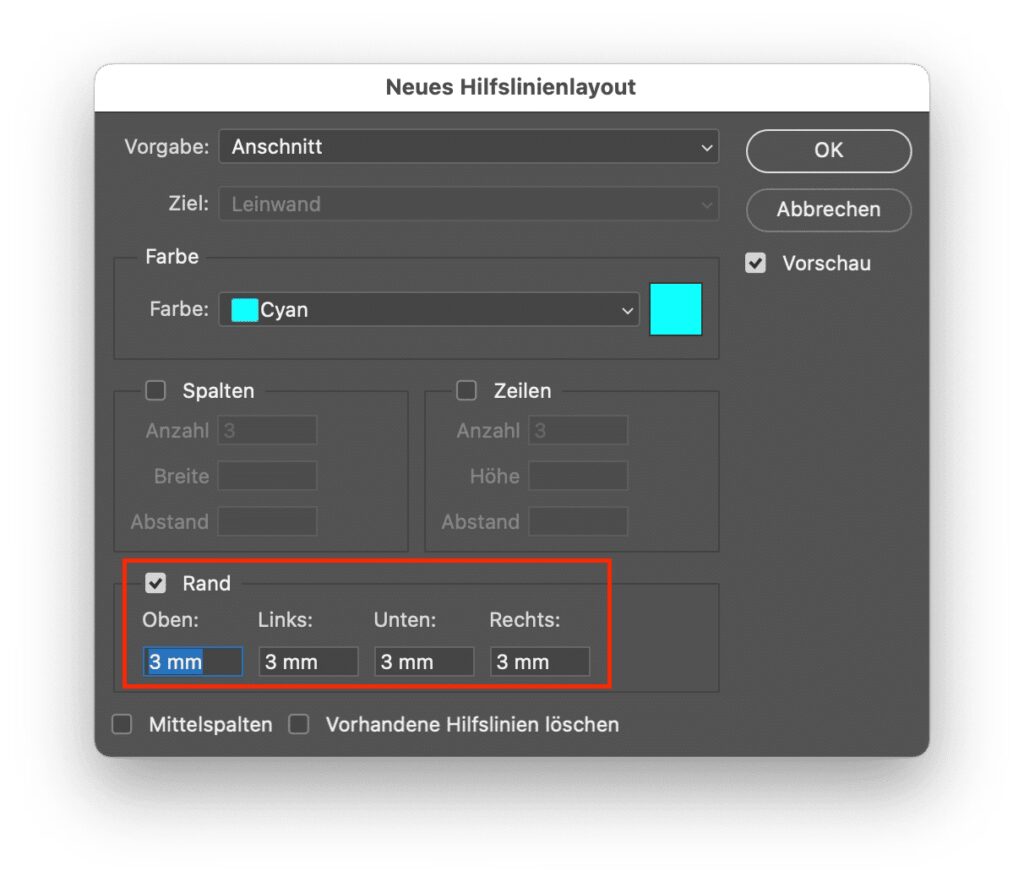This screenshot has width=1024, height=882.
Task: Enable the Zeilen checkbox
Action: (x=466, y=391)
